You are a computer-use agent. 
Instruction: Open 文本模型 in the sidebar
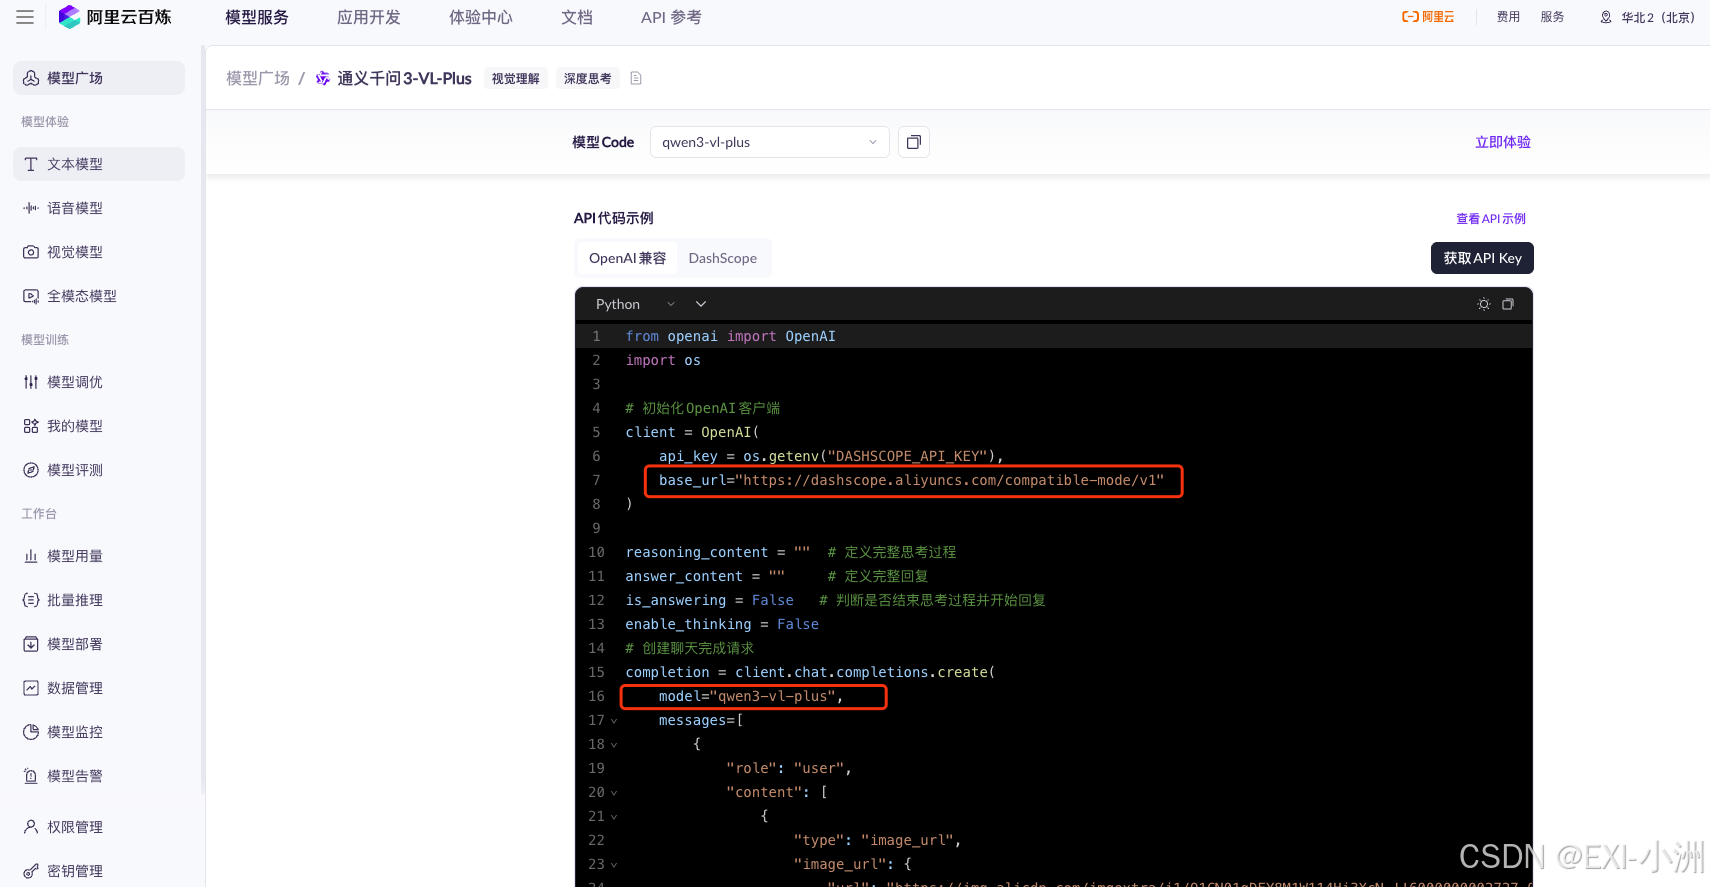click(99, 164)
